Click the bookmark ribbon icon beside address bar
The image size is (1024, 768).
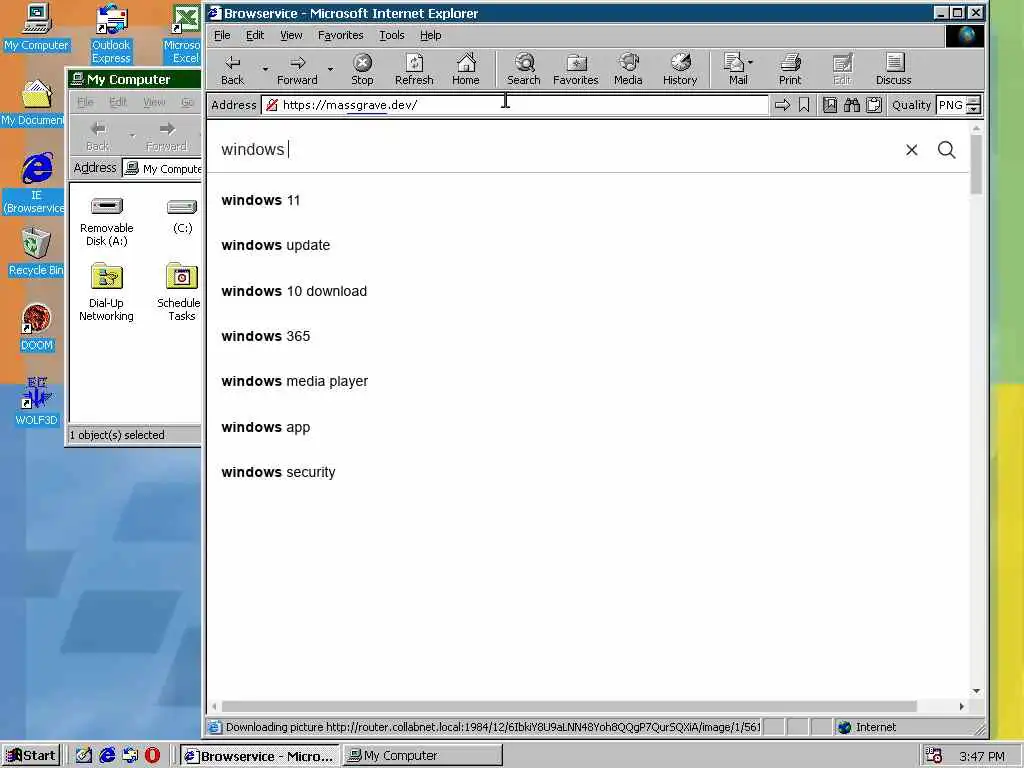tap(804, 105)
